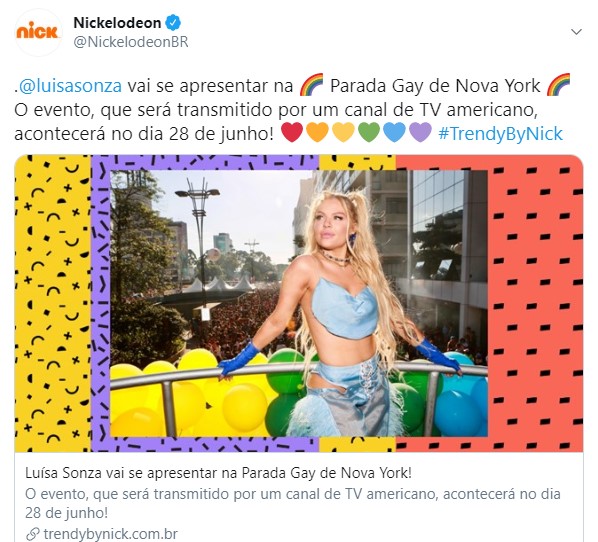Open the Nickelodeon display name profile

click(x=117, y=23)
